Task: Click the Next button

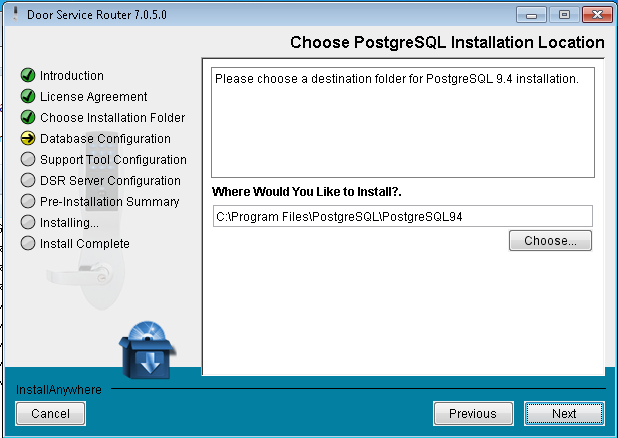Action: point(564,414)
